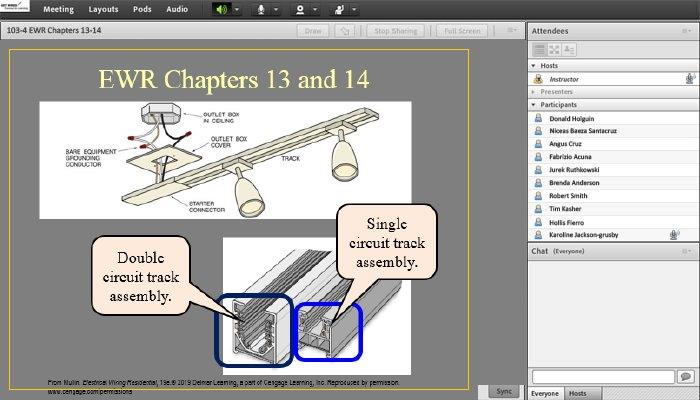
Task: Open the Meeting menu
Action: pyautogui.click(x=58, y=9)
